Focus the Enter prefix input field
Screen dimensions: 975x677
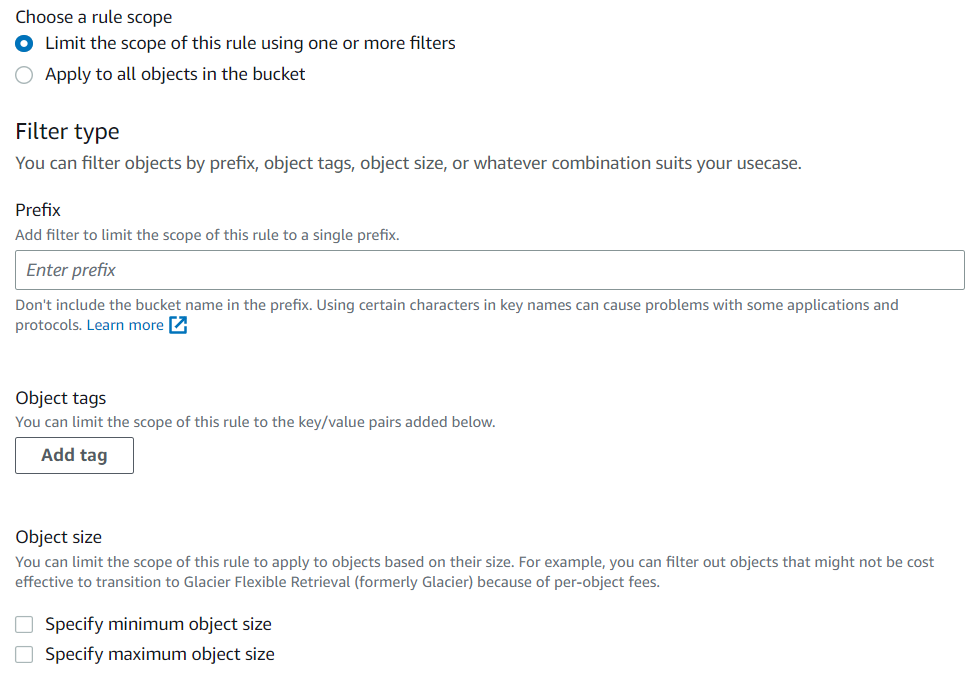[490, 270]
